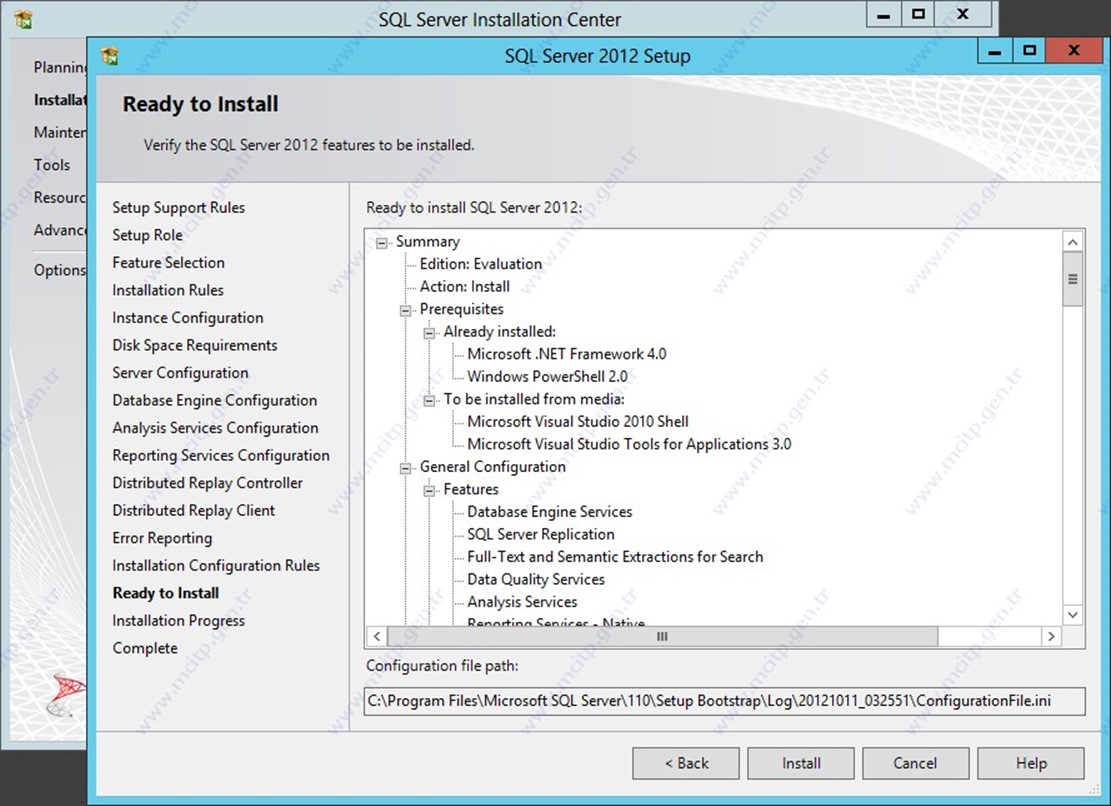Click the Installation Rules step
Screen dimensions: 1111x806
pos(168,290)
